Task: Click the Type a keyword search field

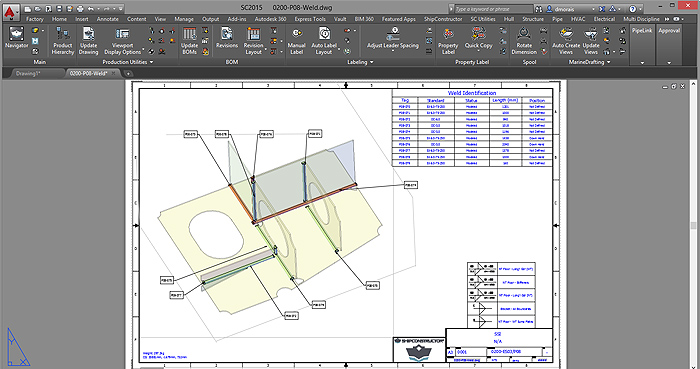Action: coord(494,8)
